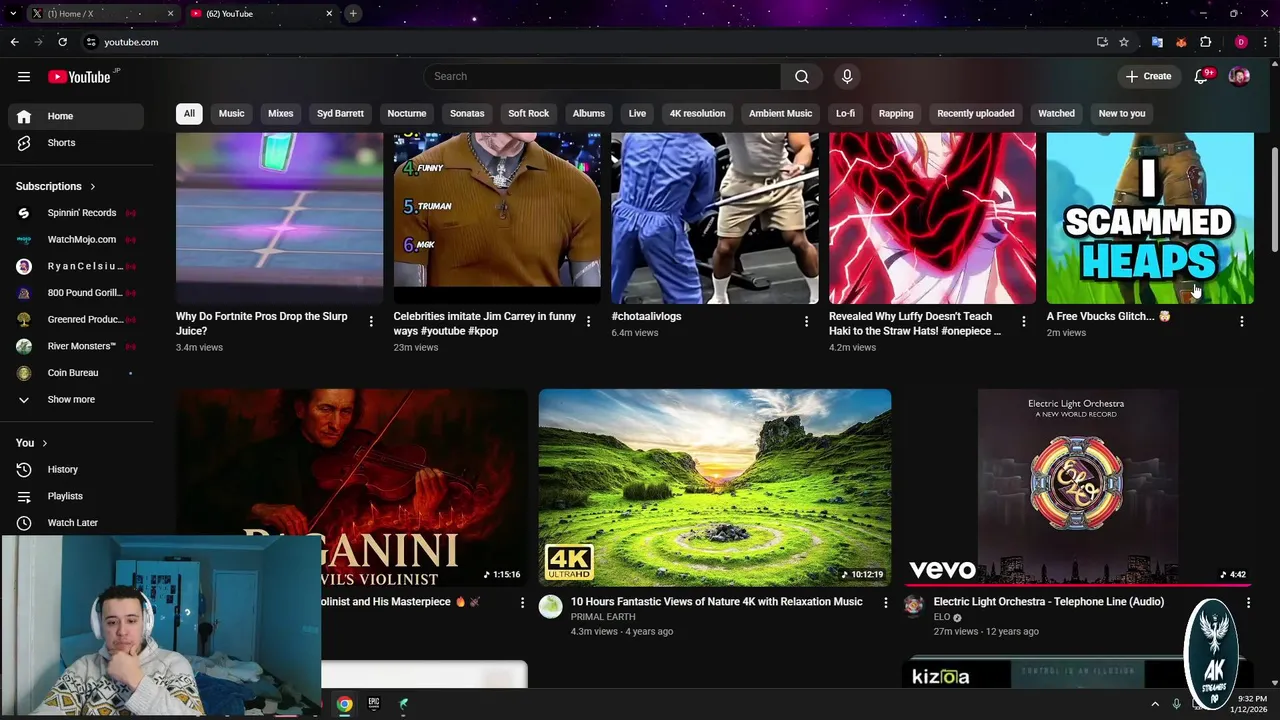The height and width of the screenshot is (720, 1280).
Task: Select the 4K resolution filter chip
Action: pos(697,114)
